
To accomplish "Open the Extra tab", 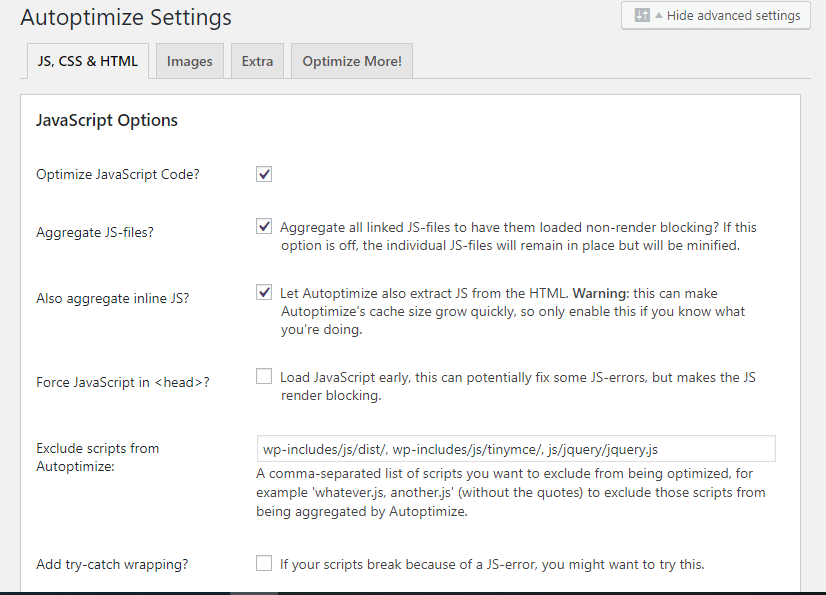I will pyautogui.click(x=257, y=61).
